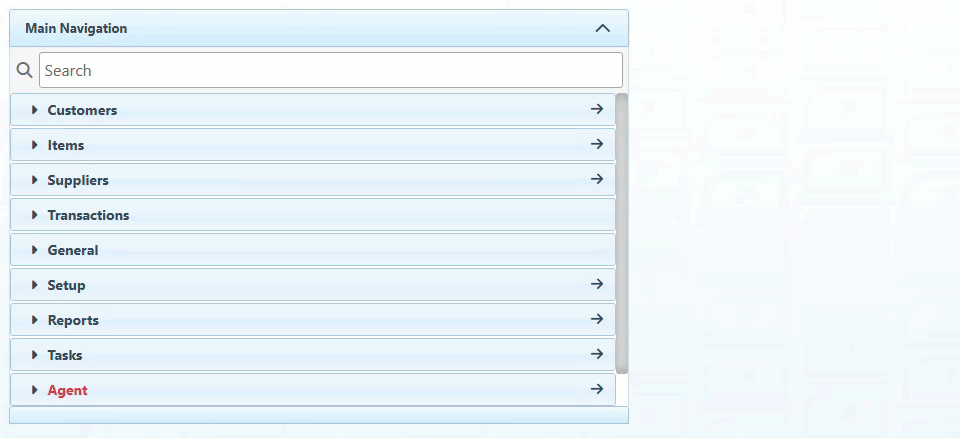Click the arrow icon on the Setup row

[x=597, y=284]
